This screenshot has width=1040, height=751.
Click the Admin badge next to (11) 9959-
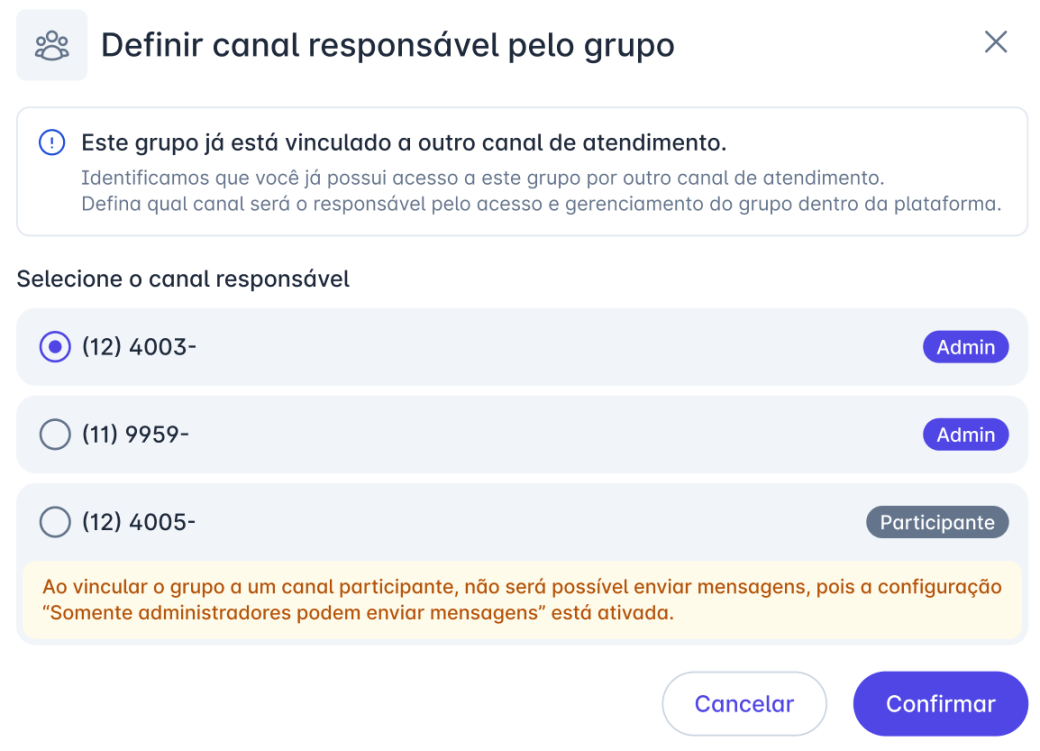point(965,434)
